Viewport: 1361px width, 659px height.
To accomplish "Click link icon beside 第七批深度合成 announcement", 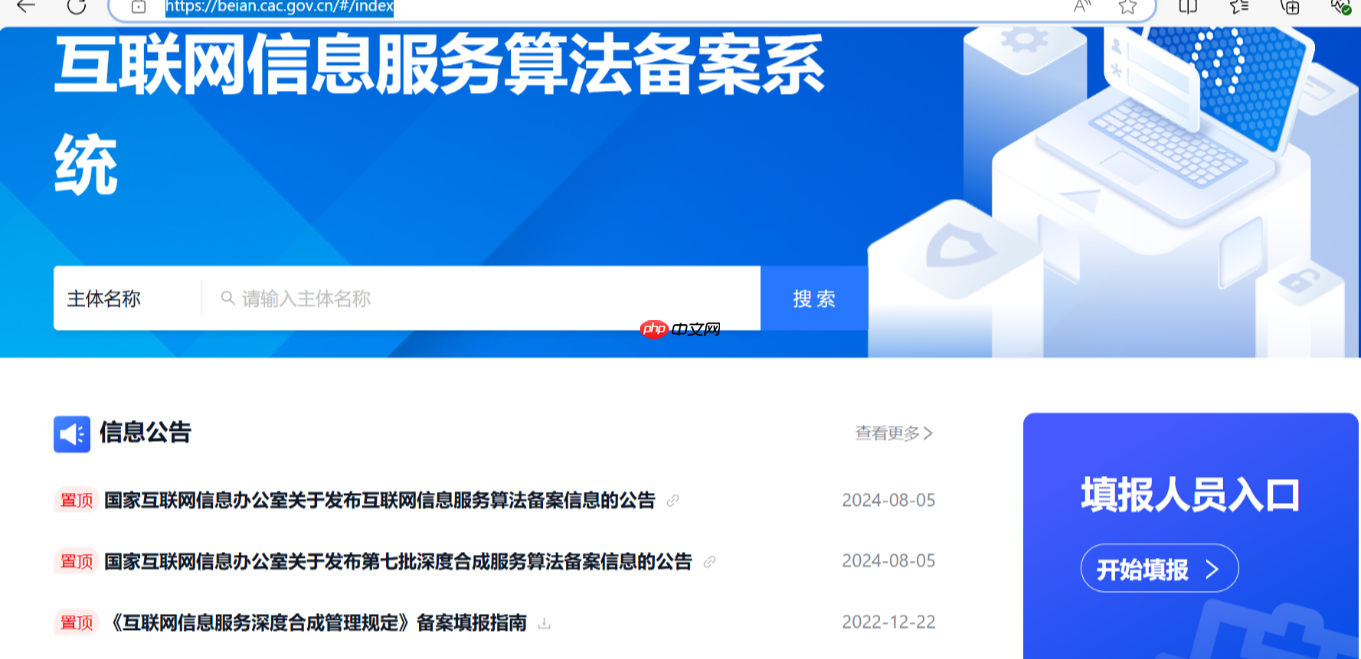I will click(x=710, y=562).
